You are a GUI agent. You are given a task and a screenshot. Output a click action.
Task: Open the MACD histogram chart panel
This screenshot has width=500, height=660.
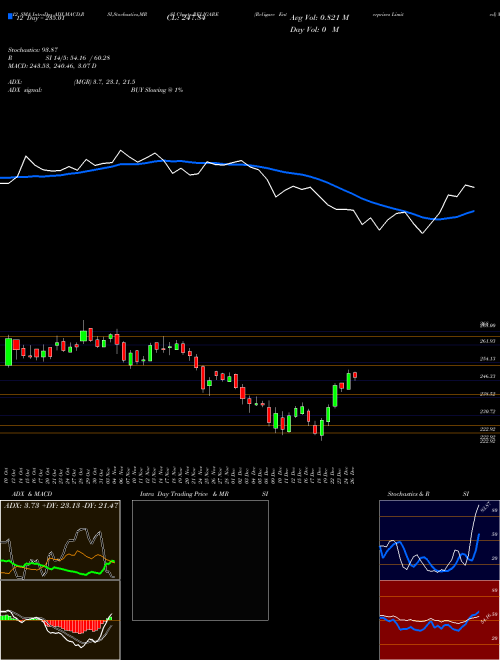(60, 620)
